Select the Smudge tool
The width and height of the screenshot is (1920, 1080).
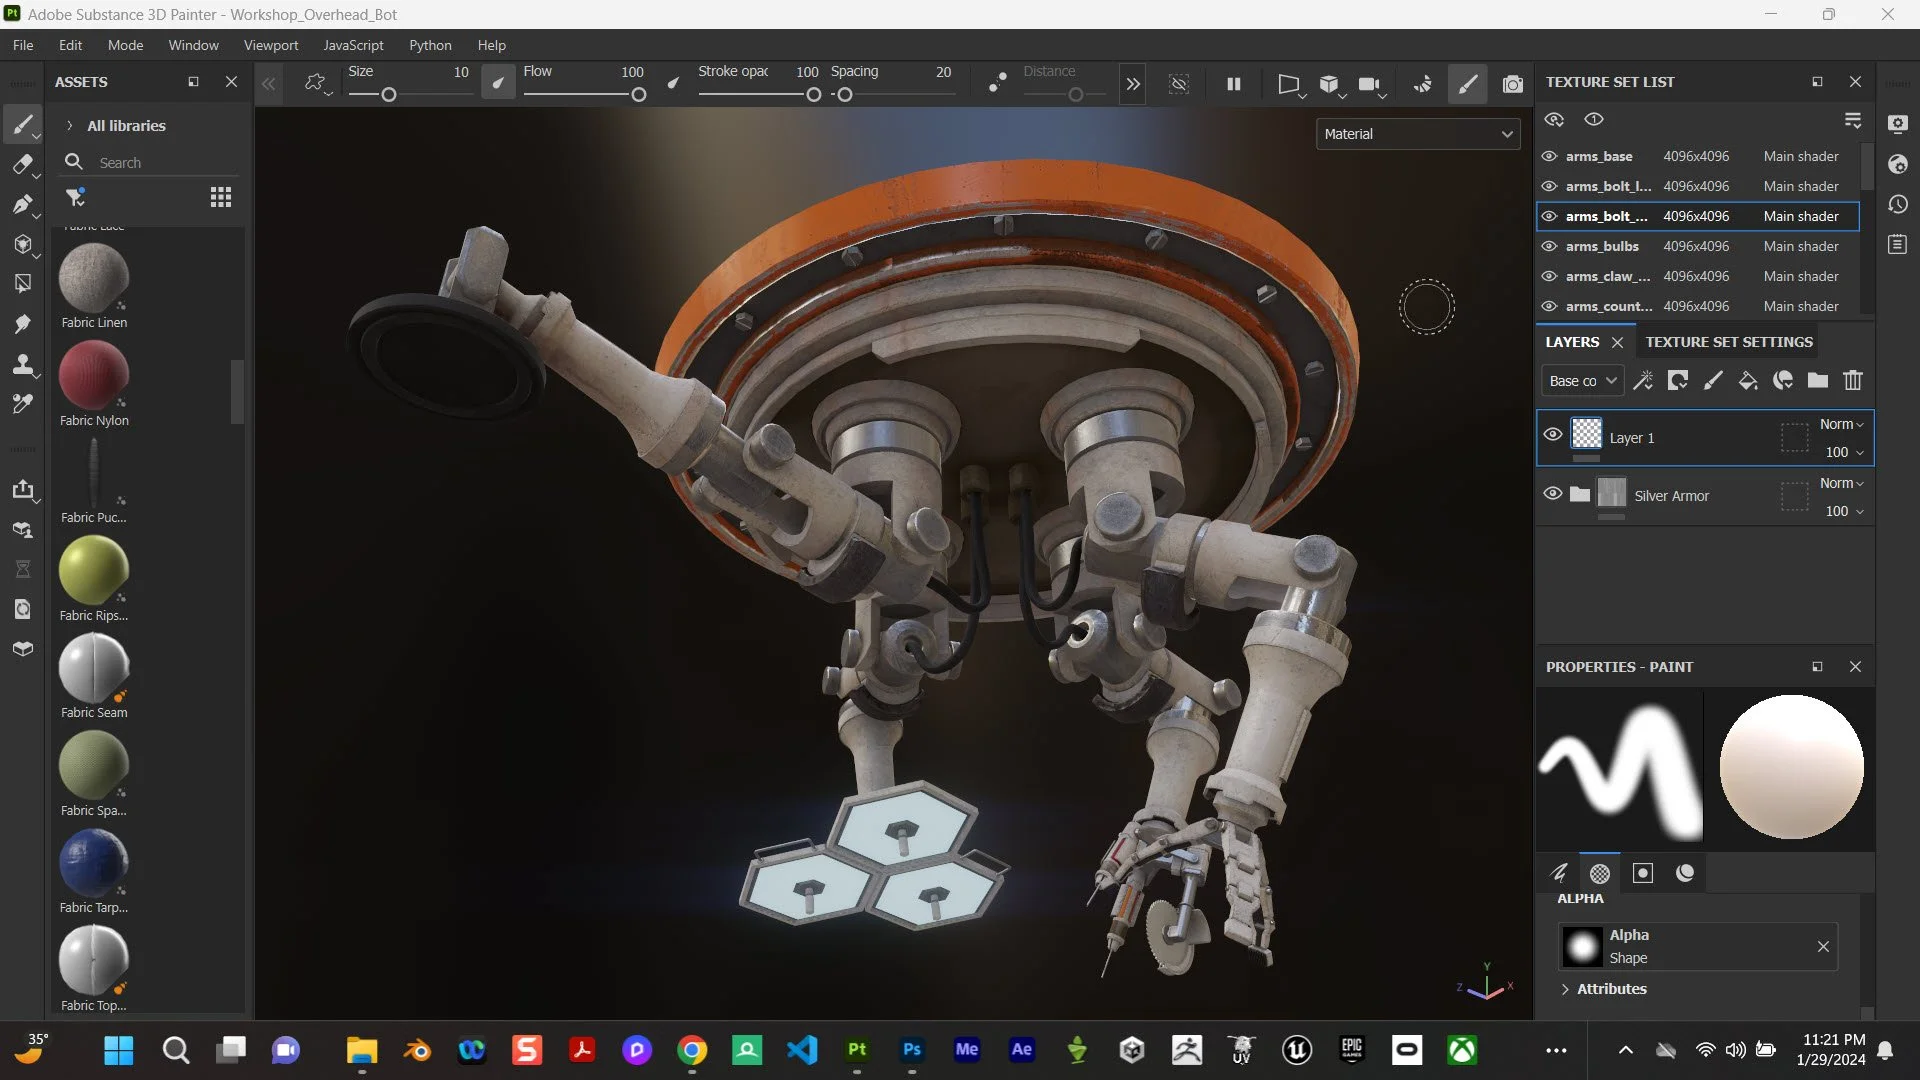coord(22,324)
